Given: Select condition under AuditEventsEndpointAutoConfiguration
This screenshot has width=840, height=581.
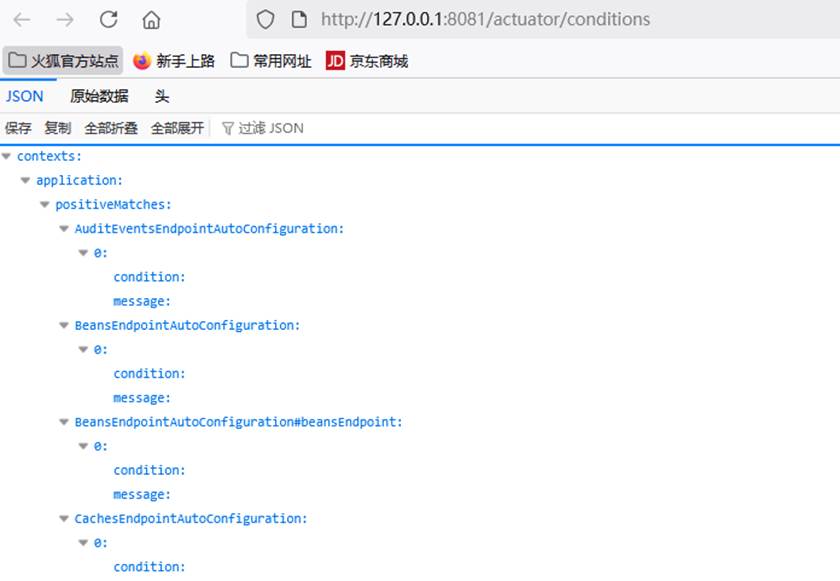Looking at the screenshot, I should pos(149,277).
